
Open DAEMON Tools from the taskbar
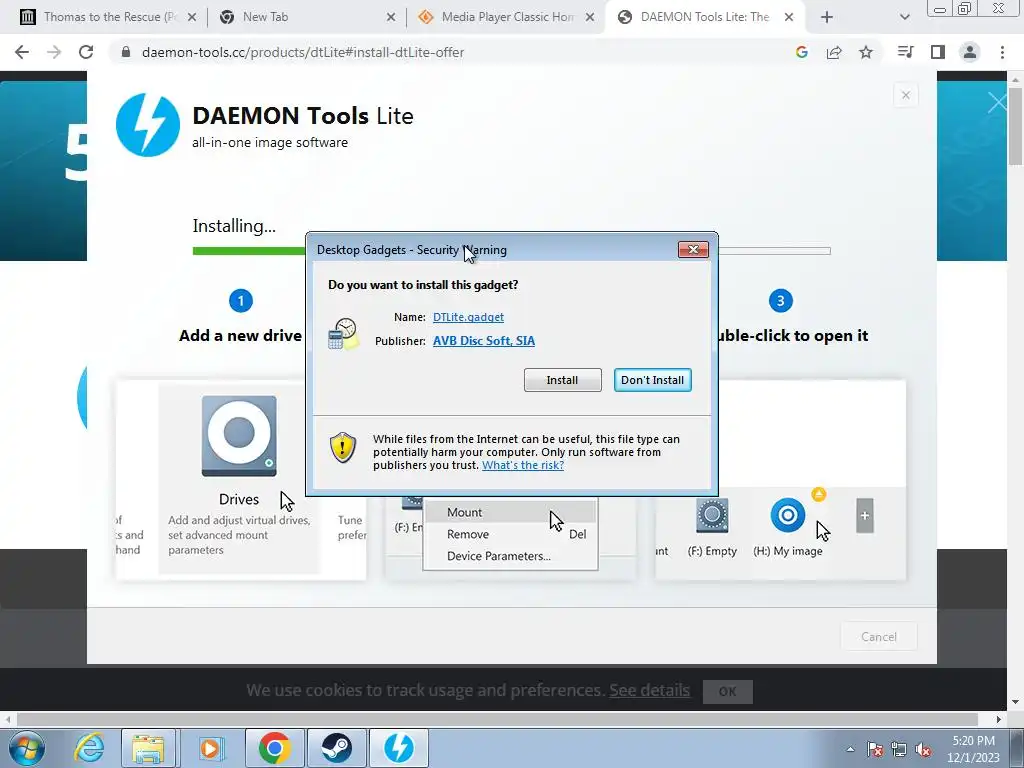click(399, 748)
